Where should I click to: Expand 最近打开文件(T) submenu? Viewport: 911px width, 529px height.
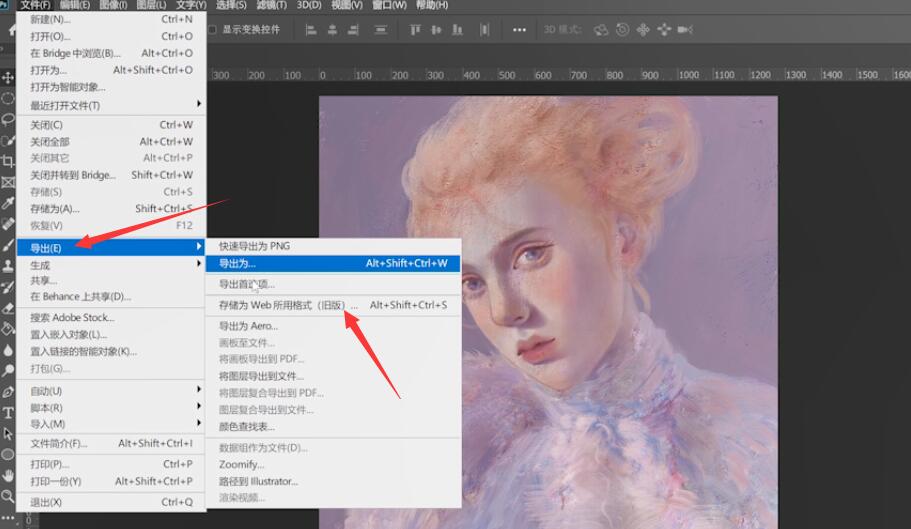coord(110,105)
